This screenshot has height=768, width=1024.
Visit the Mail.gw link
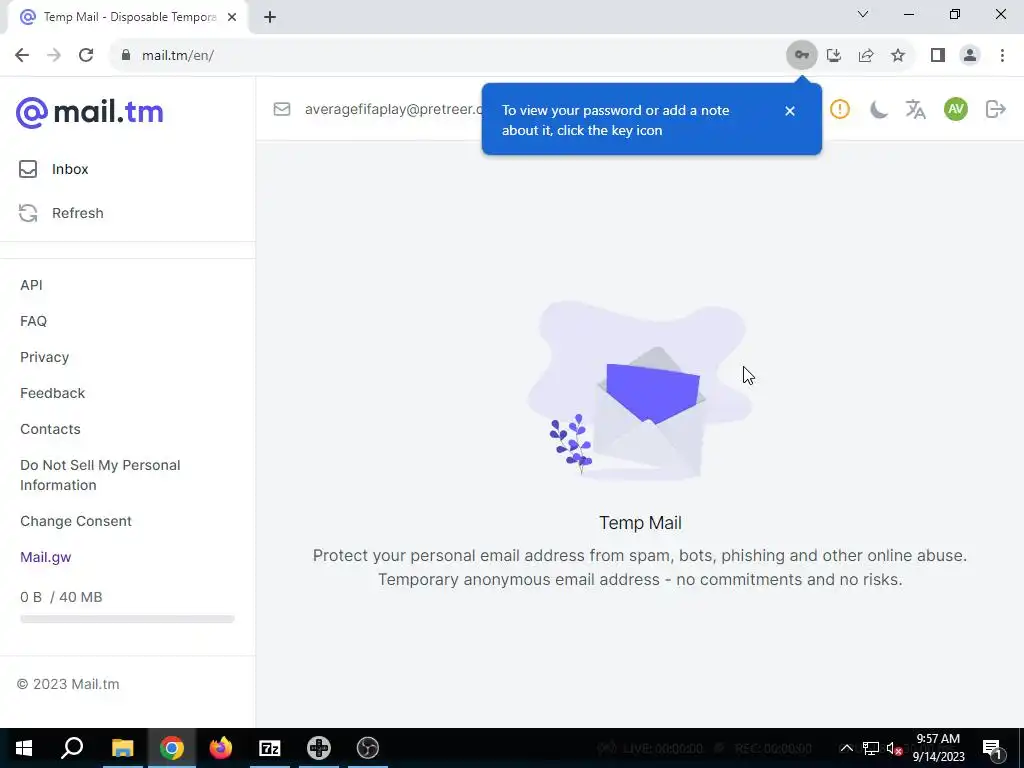pos(46,557)
